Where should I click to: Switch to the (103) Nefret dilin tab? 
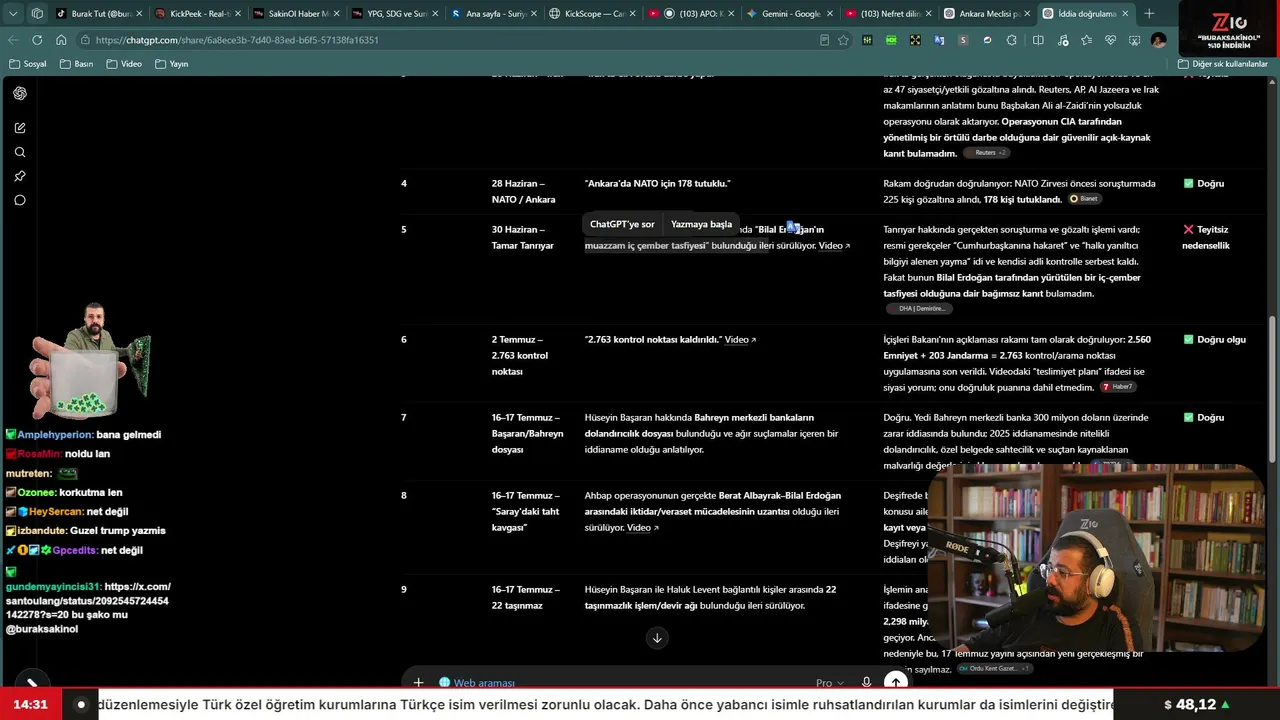(x=888, y=14)
